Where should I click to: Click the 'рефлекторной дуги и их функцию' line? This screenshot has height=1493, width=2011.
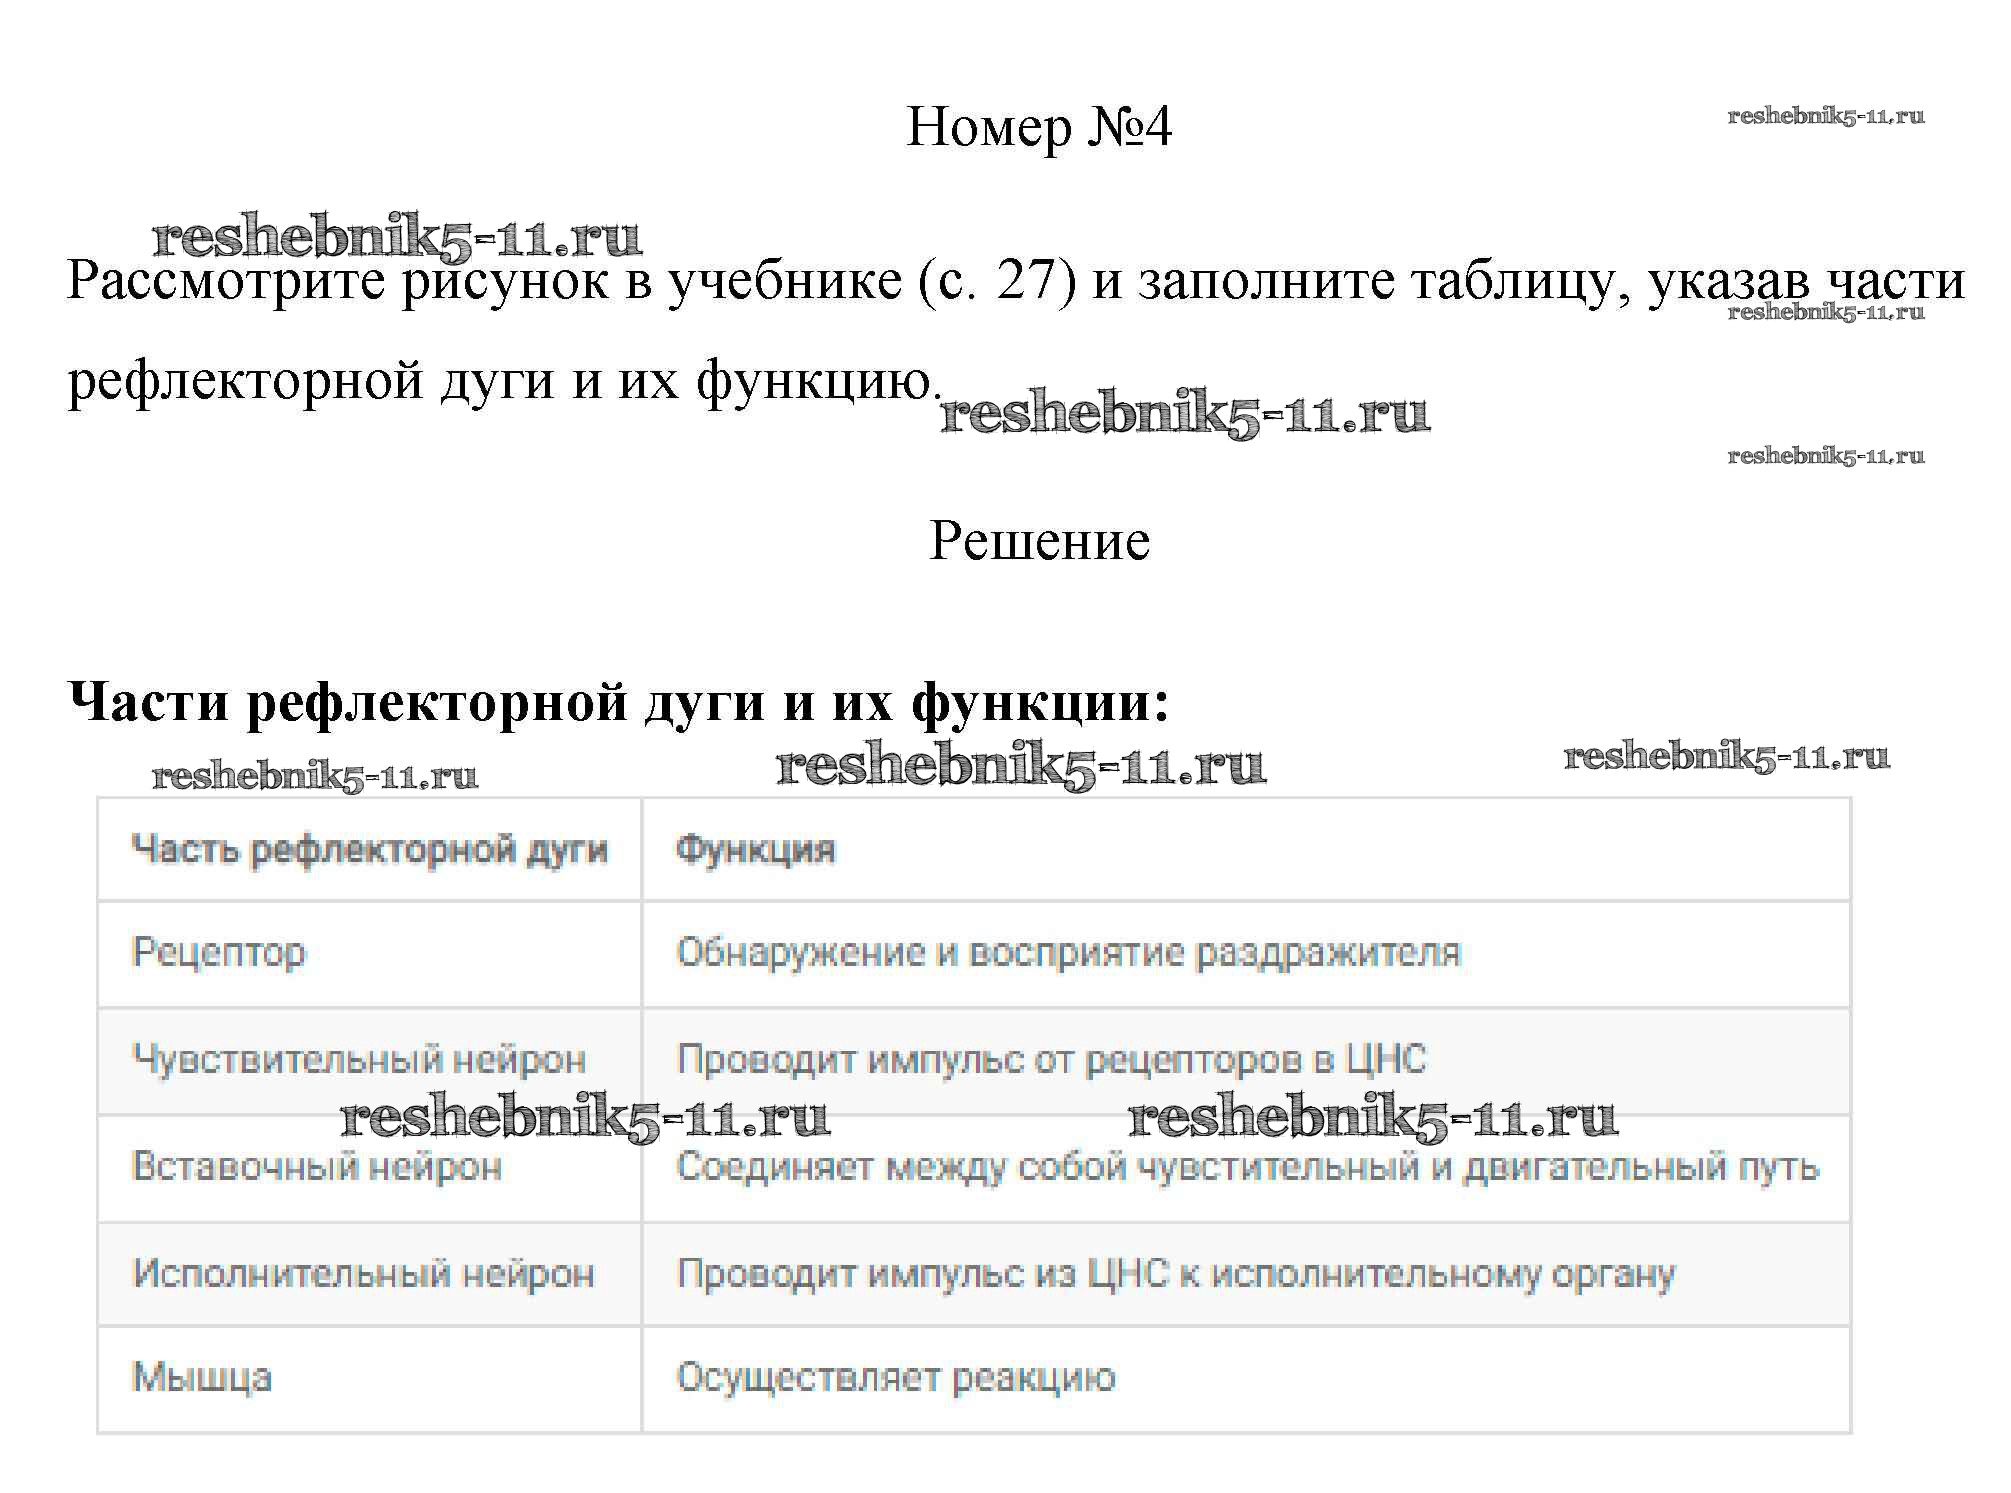pyautogui.click(x=504, y=381)
